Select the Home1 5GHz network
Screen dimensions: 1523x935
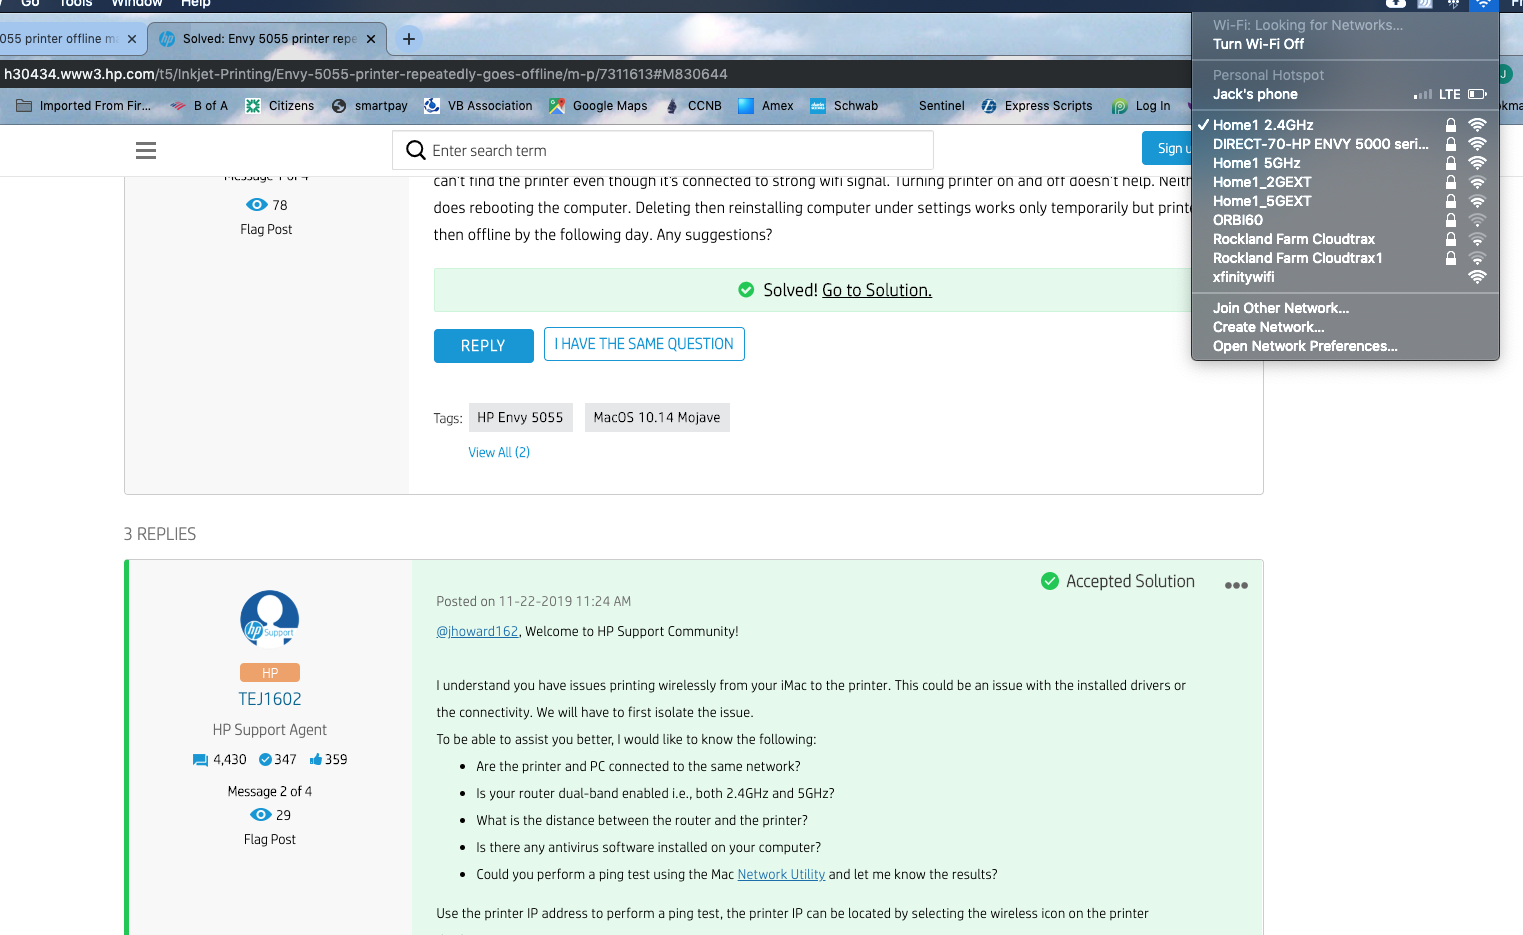1345,163
